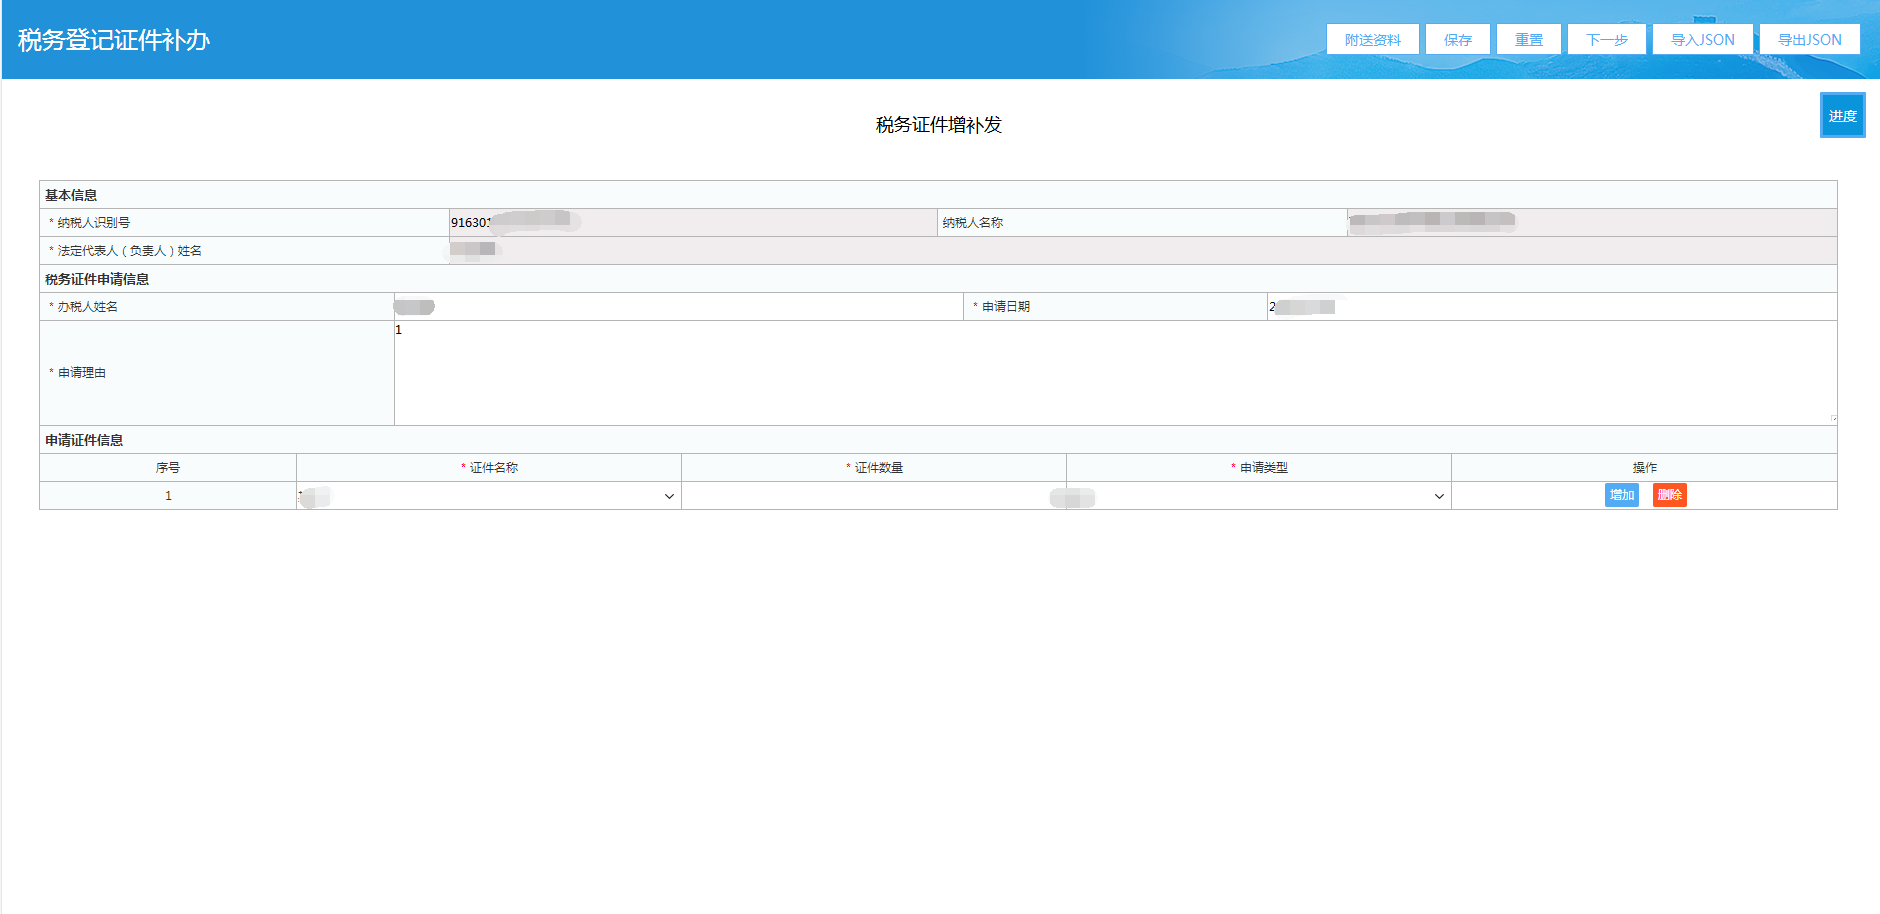Screen dimensions: 1880x914
Task: Export data with 导出JSON
Action: tap(1809, 40)
